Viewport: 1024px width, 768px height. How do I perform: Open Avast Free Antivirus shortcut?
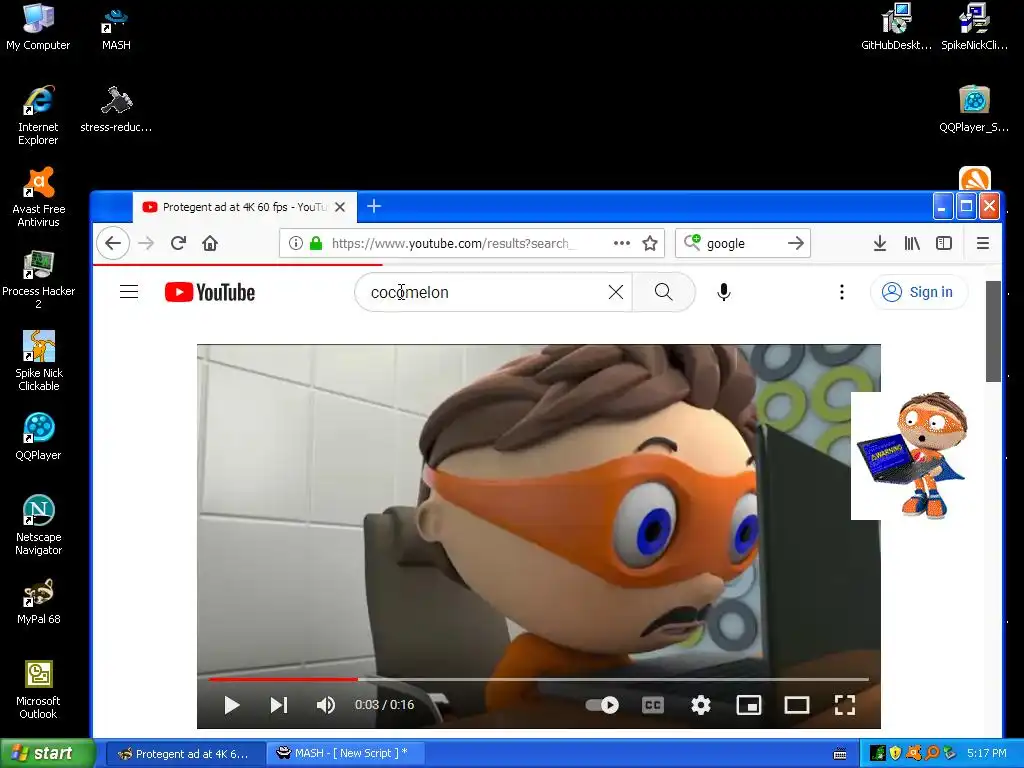click(39, 197)
